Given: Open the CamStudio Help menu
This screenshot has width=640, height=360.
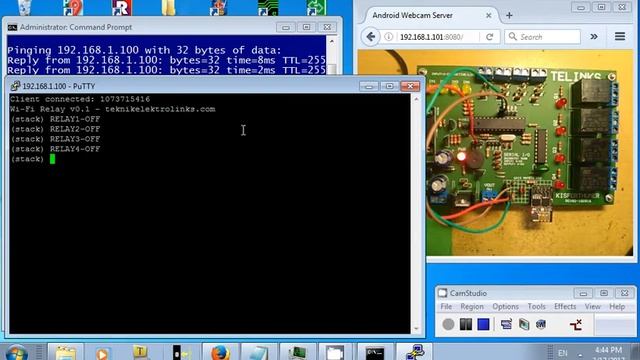Looking at the screenshot, I should (x=617, y=307).
